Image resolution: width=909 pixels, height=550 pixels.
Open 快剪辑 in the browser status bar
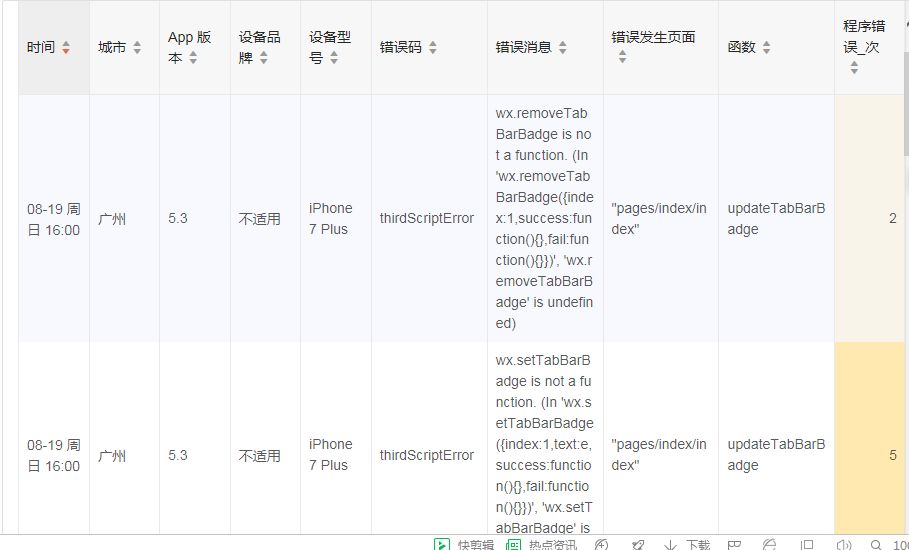(464, 544)
